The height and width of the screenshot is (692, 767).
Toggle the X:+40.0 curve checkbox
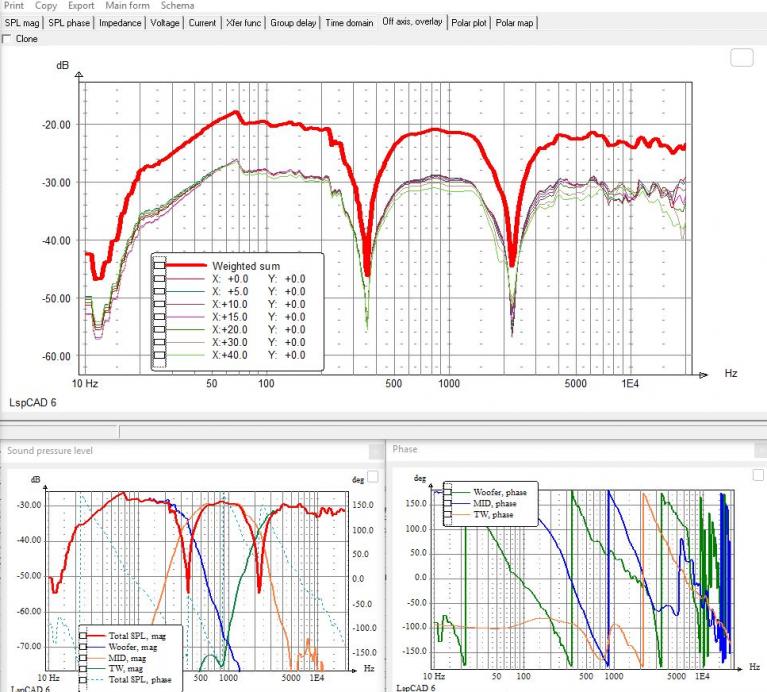coord(159,356)
